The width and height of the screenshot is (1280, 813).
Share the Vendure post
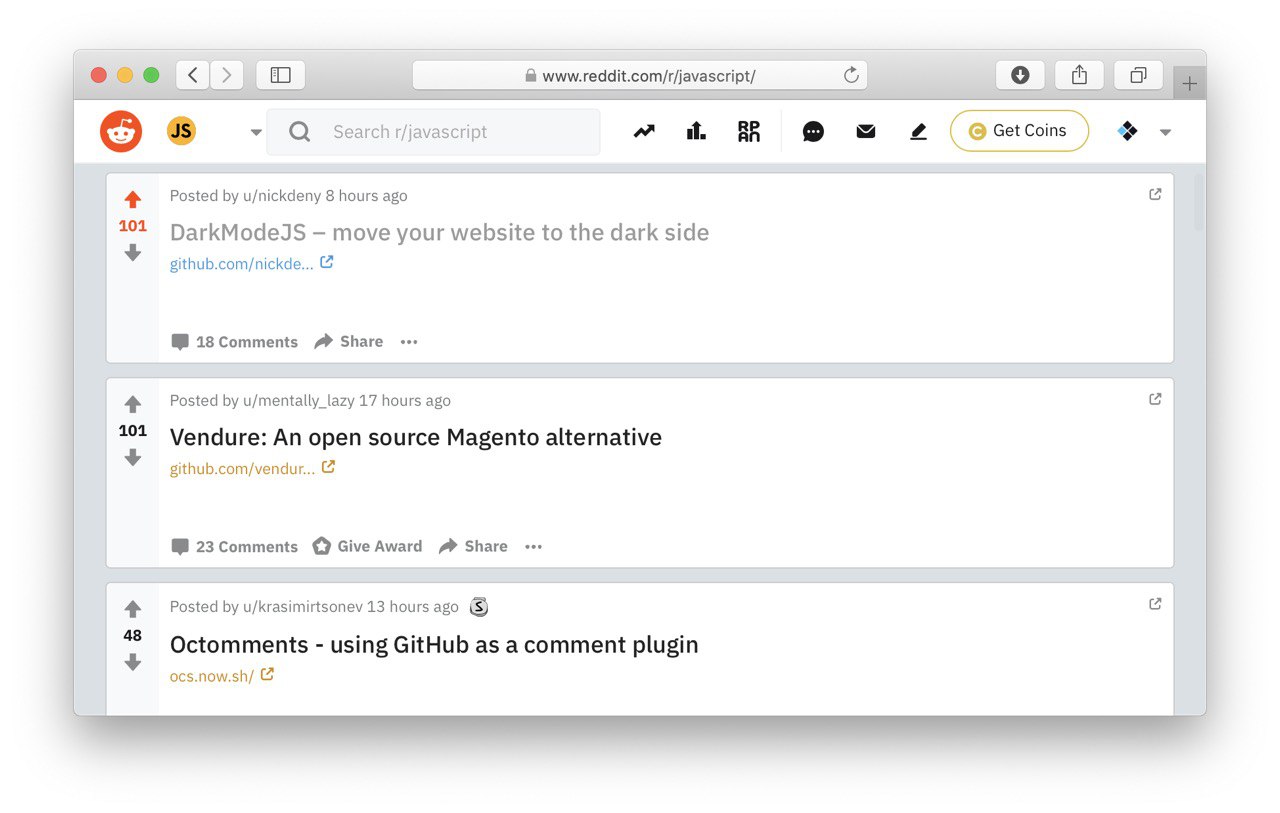473,547
